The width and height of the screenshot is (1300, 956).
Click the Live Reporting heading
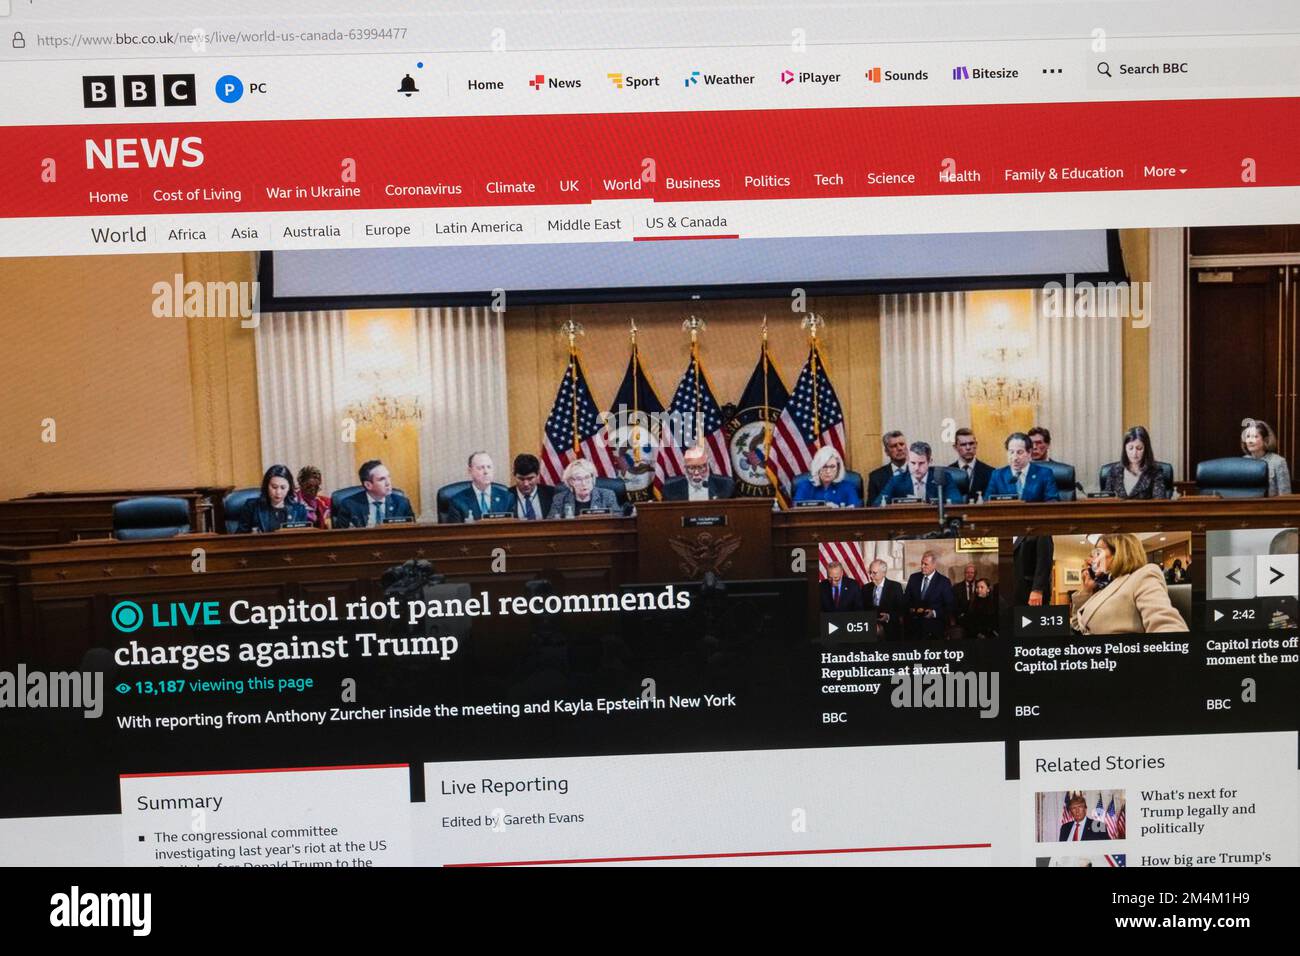point(504,786)
